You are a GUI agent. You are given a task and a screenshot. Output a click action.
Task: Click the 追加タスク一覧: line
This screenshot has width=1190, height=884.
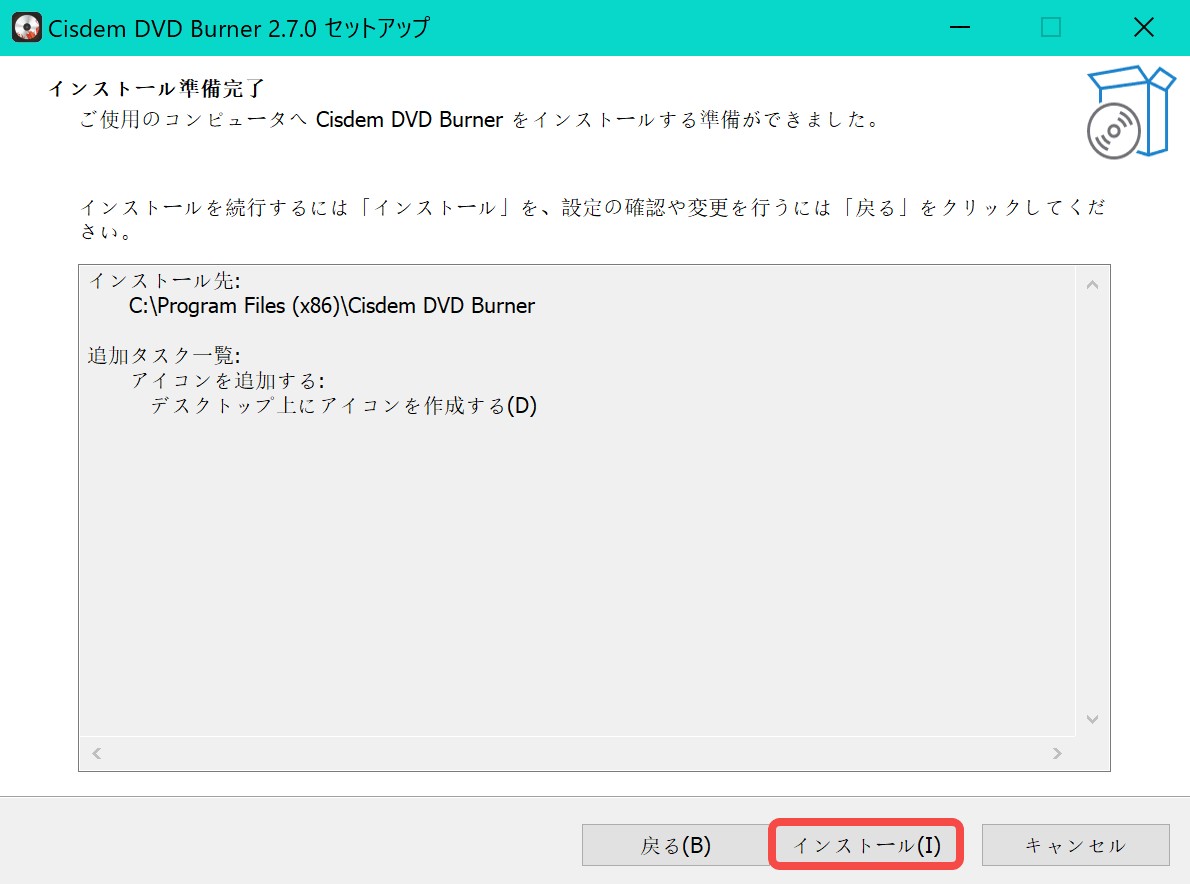pos(164,355)
